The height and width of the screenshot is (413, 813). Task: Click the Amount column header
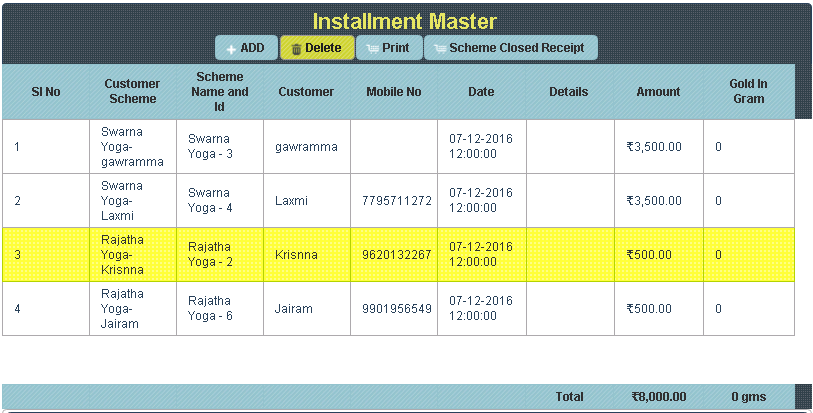658,92
